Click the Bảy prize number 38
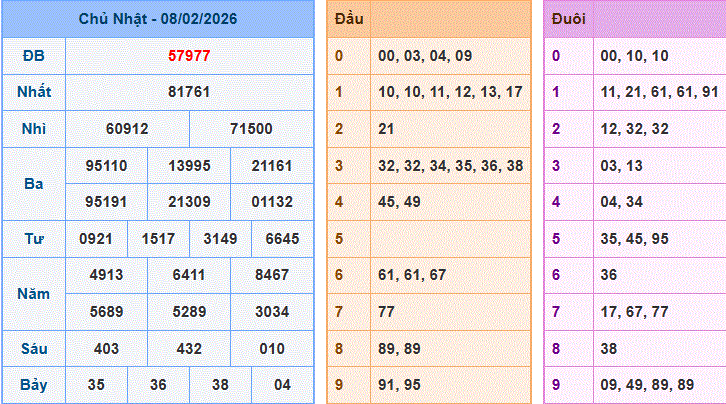 tap(220, 385)
